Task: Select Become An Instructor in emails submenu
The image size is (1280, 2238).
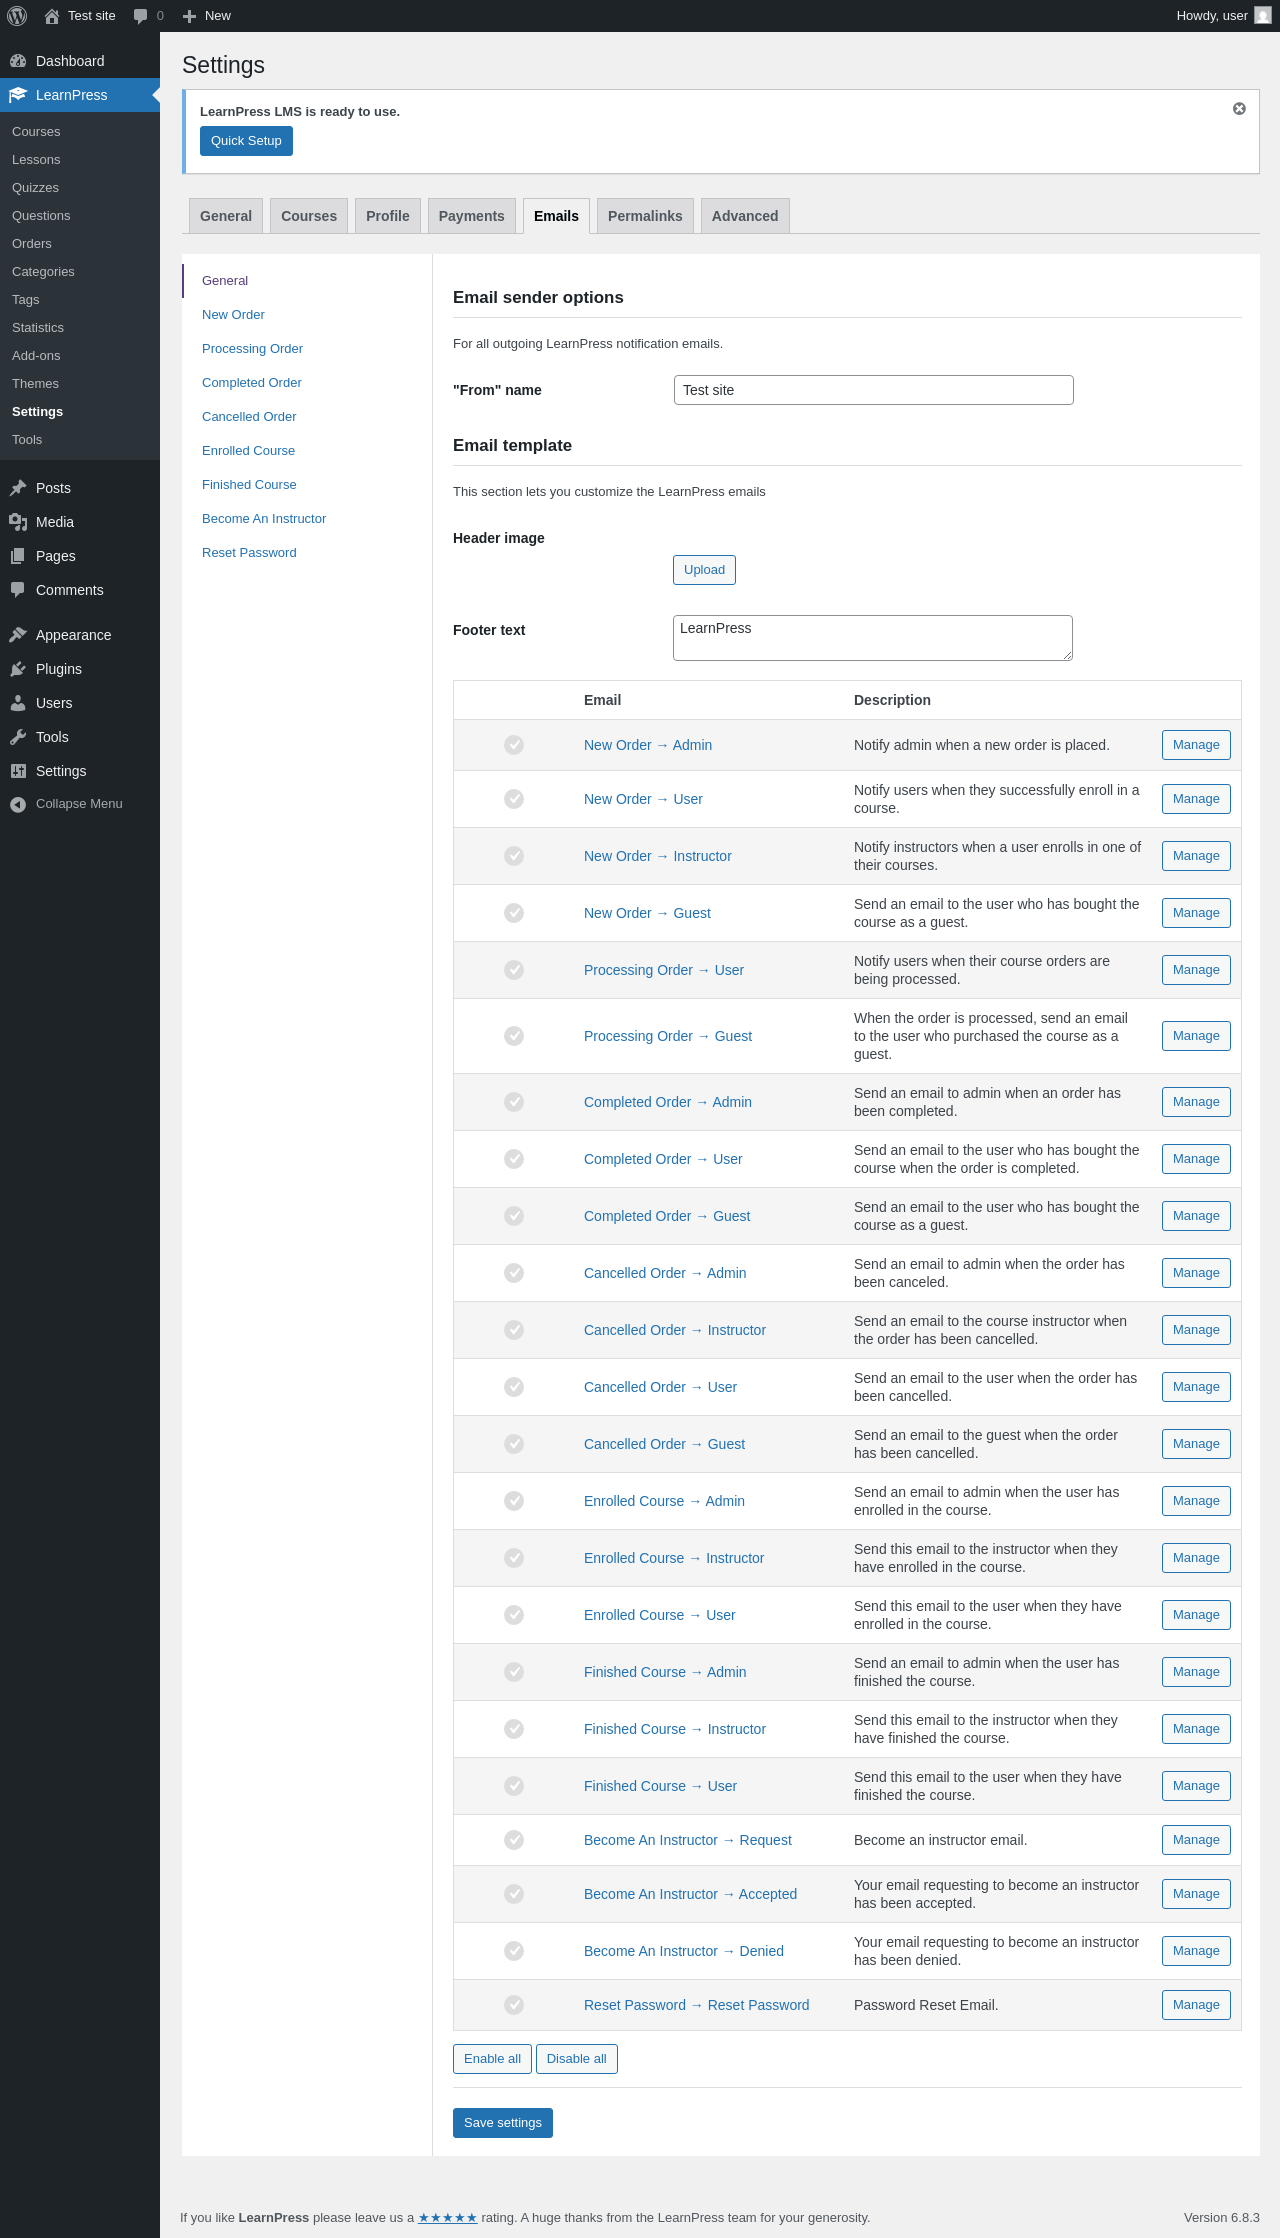Action: tap(264, 519)
